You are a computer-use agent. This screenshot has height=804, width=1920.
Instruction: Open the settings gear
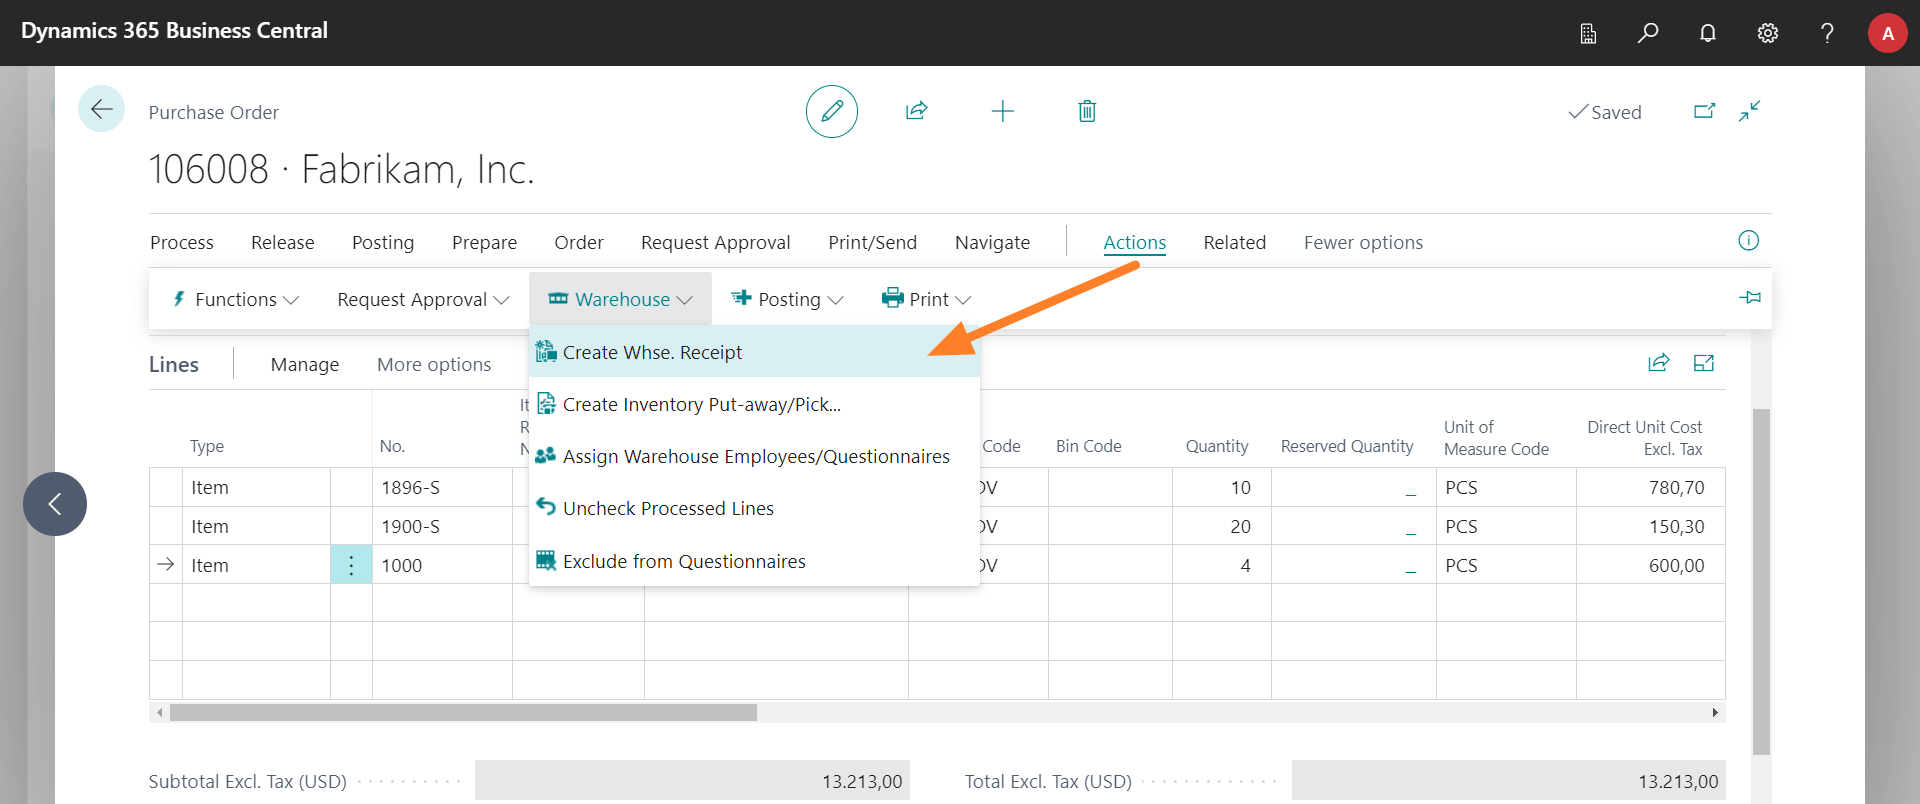pyautogui.click(x=1768, y=33)
